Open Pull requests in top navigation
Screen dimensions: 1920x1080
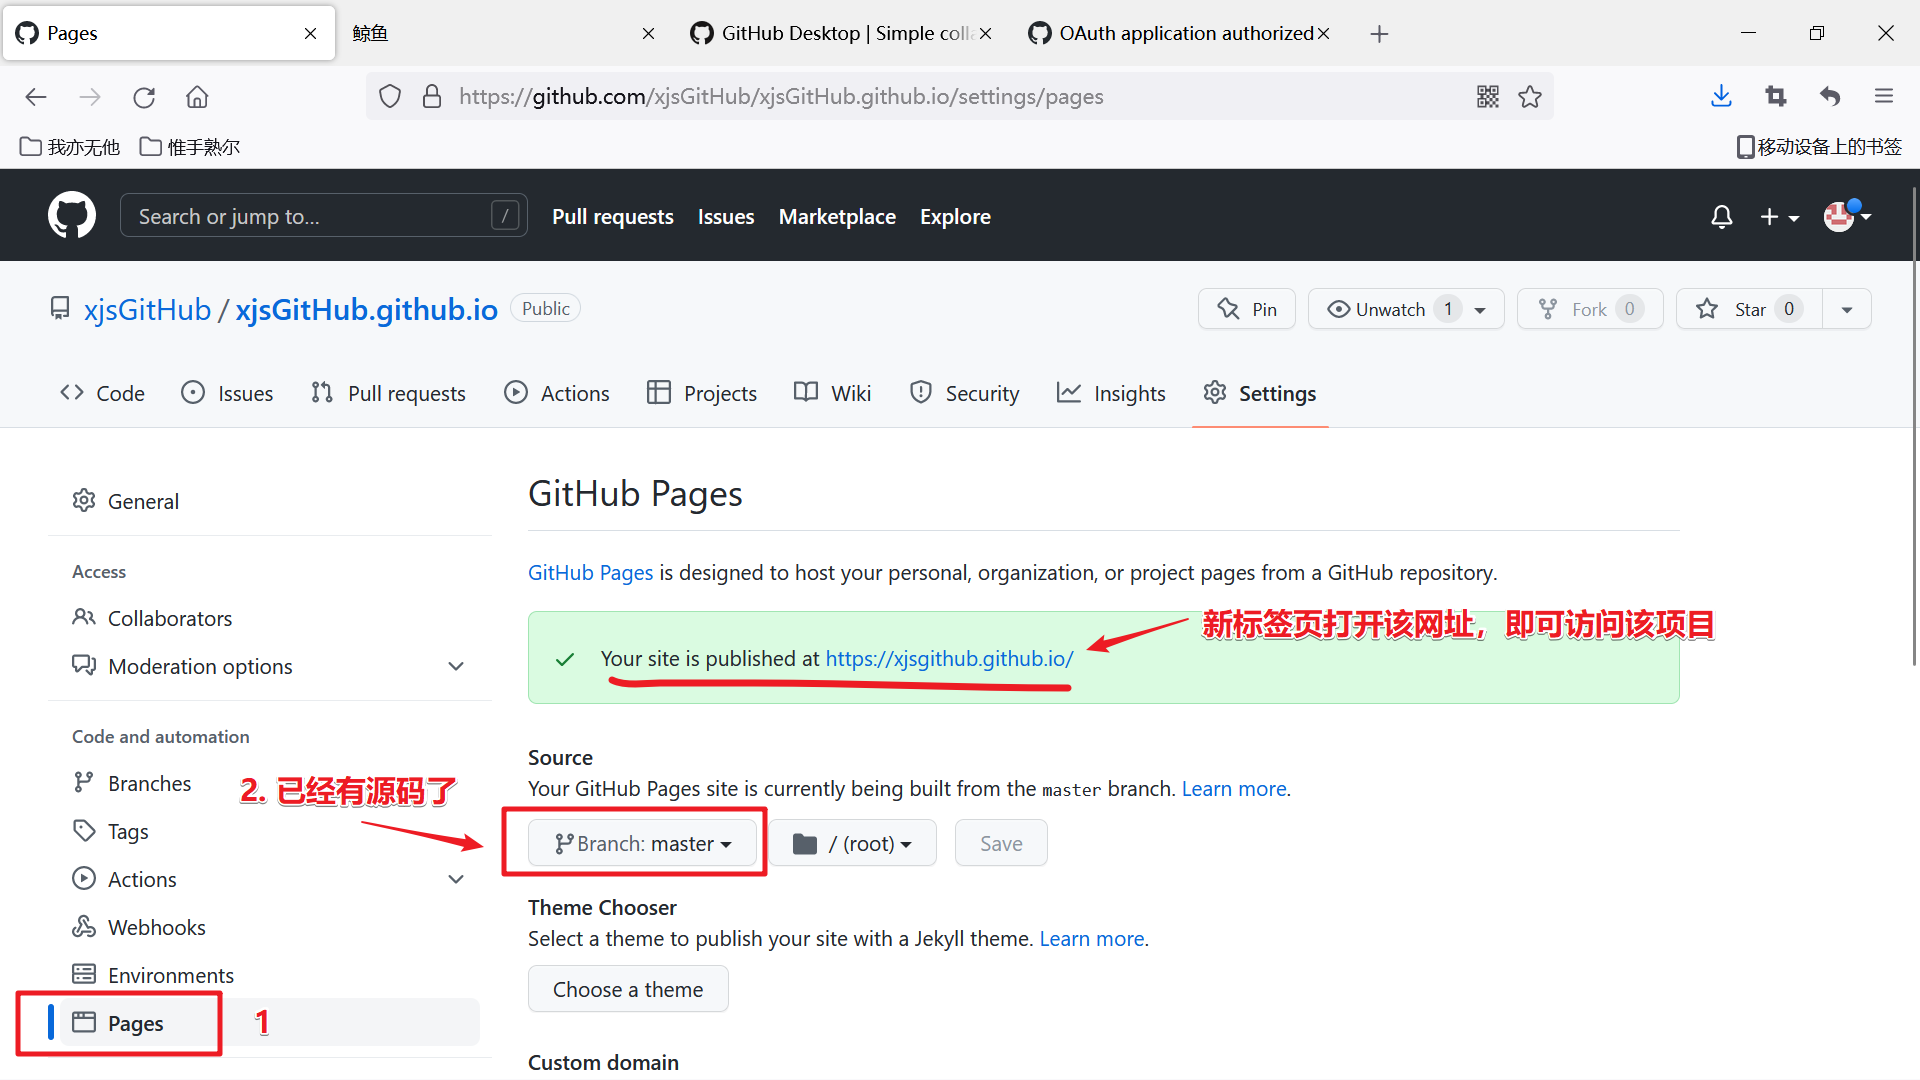613,217
